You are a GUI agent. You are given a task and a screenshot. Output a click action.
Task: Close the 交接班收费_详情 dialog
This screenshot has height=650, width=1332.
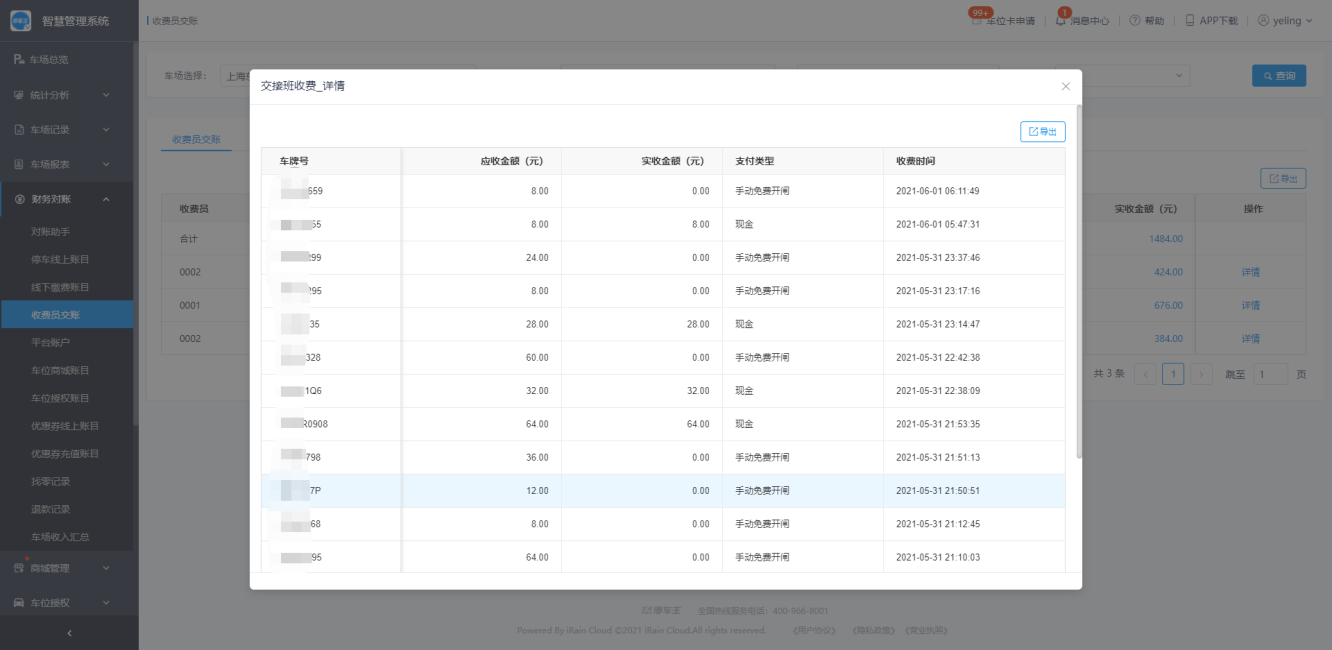coord(1065,87)
